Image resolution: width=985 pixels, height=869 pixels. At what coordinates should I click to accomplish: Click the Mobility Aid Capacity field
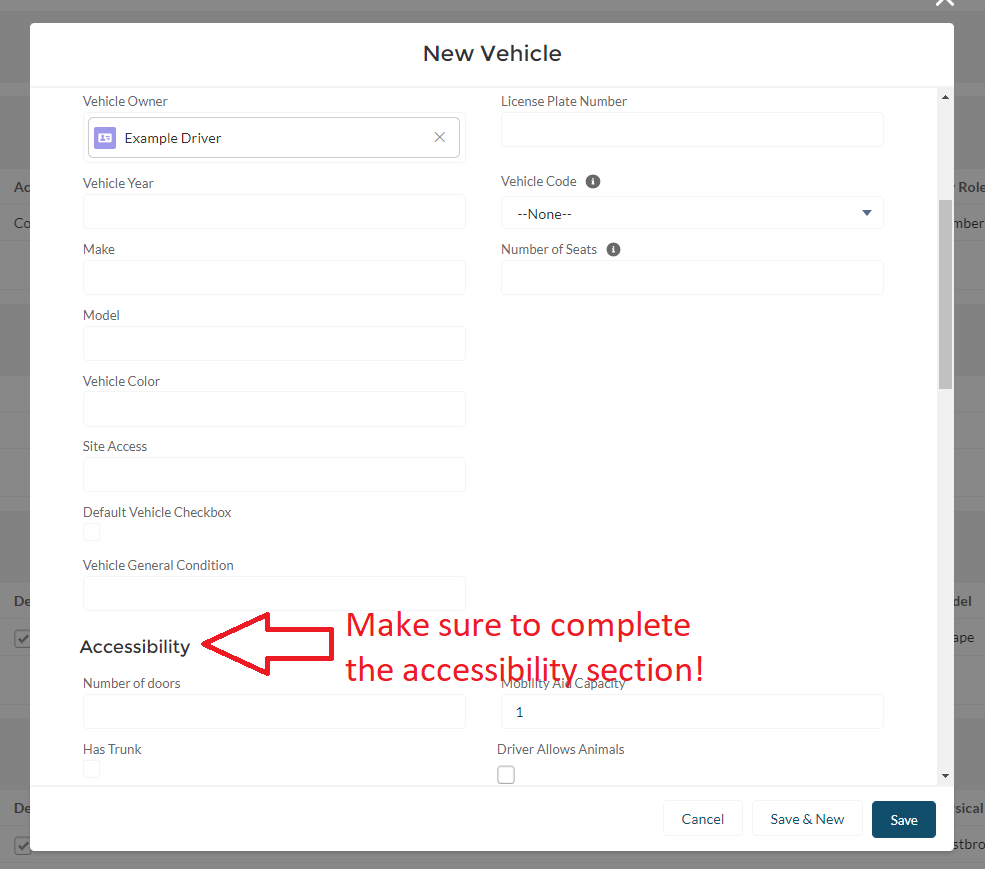[692, 712]
